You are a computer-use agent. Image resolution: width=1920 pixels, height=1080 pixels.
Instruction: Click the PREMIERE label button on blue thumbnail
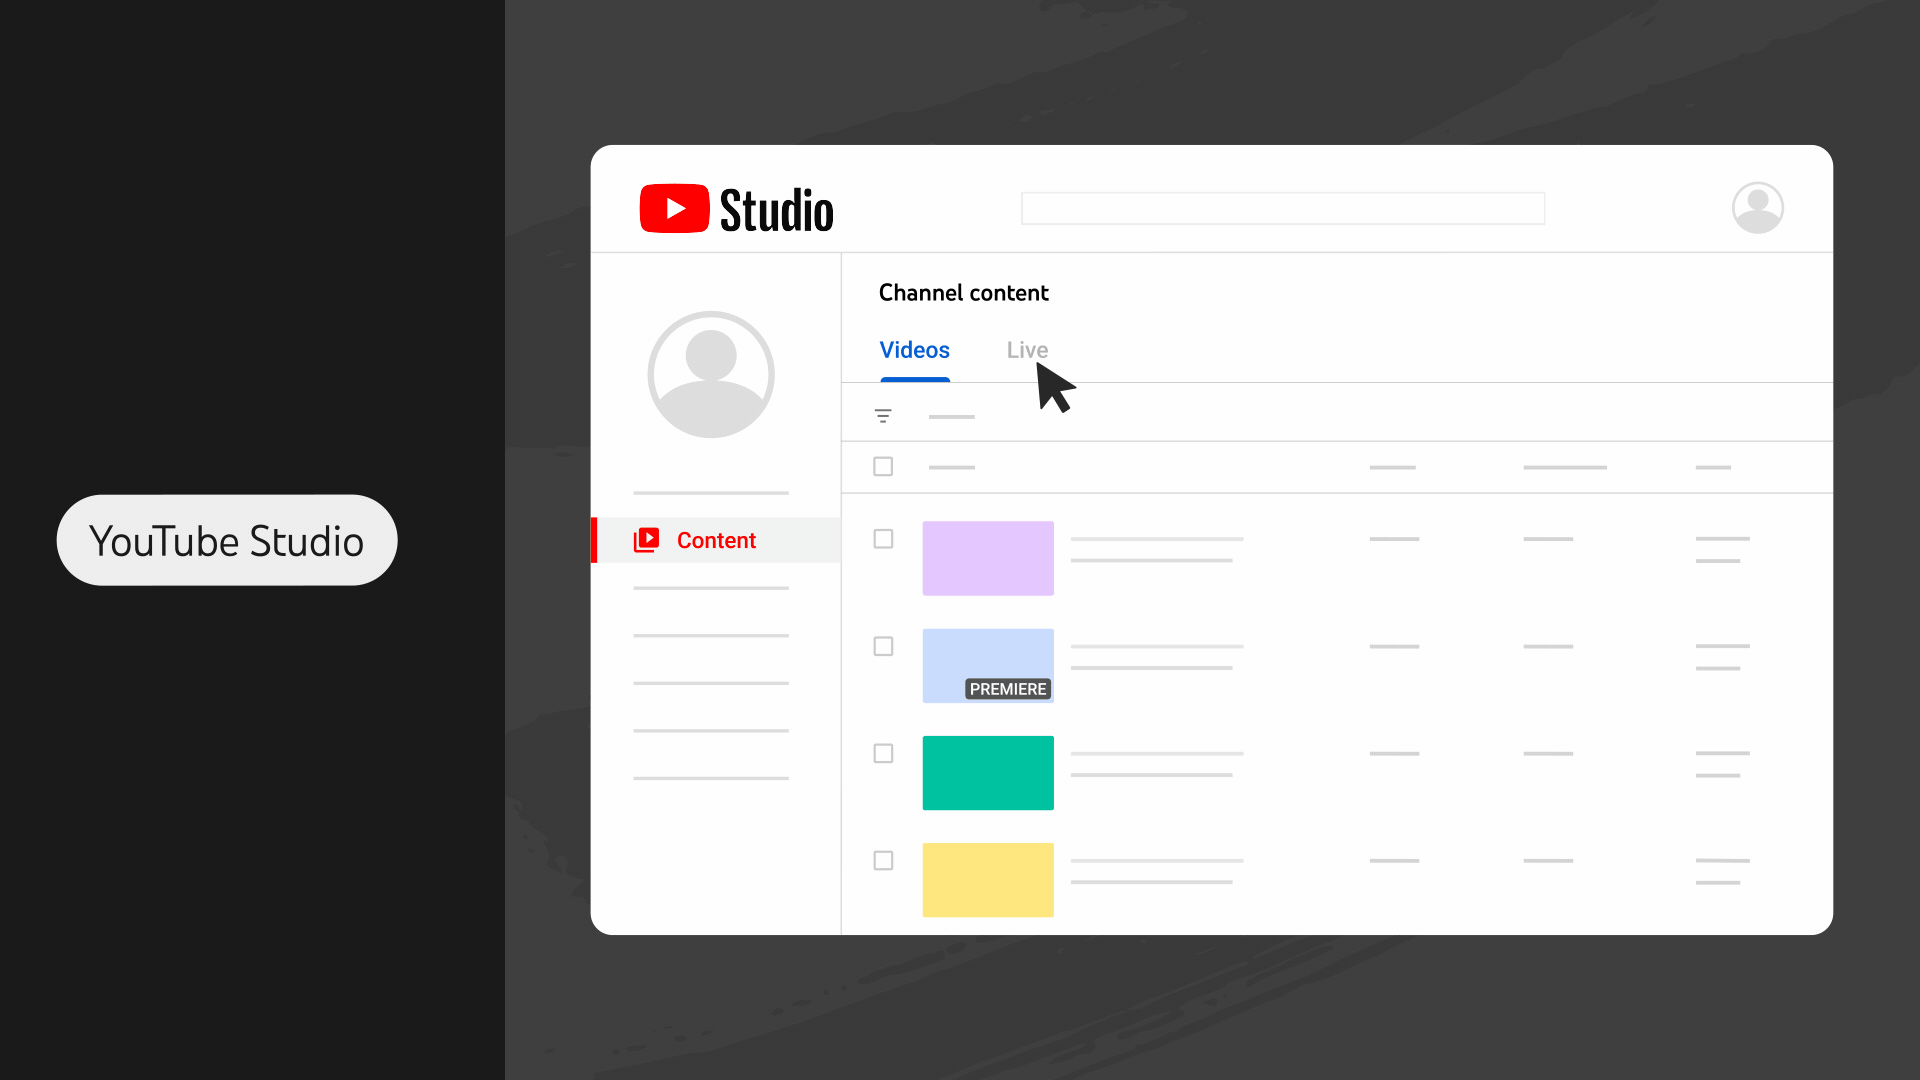click(x=1007, y=688)
